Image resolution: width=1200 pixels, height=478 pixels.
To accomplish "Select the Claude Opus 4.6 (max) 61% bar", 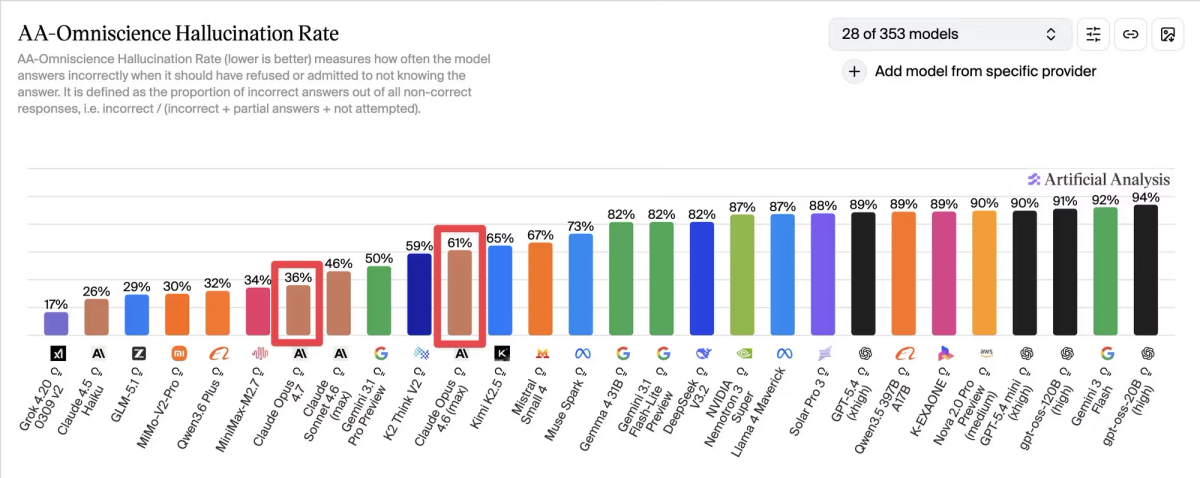I will click(460, 292).
